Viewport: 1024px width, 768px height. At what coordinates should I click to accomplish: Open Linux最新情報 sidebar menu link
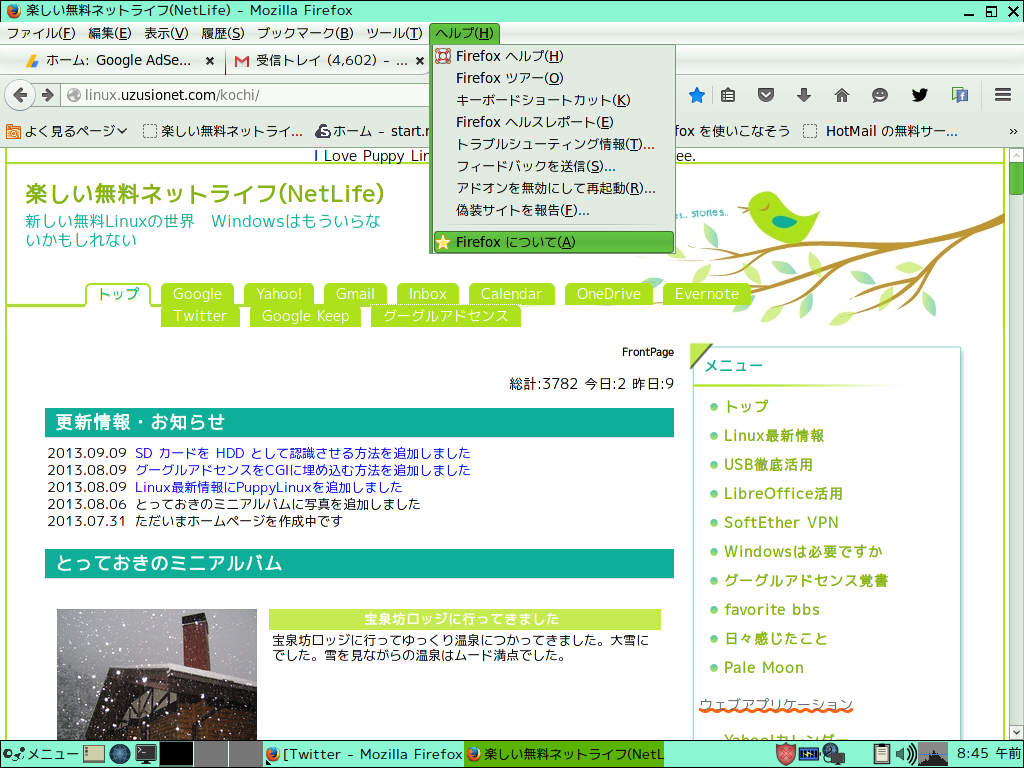774,436
